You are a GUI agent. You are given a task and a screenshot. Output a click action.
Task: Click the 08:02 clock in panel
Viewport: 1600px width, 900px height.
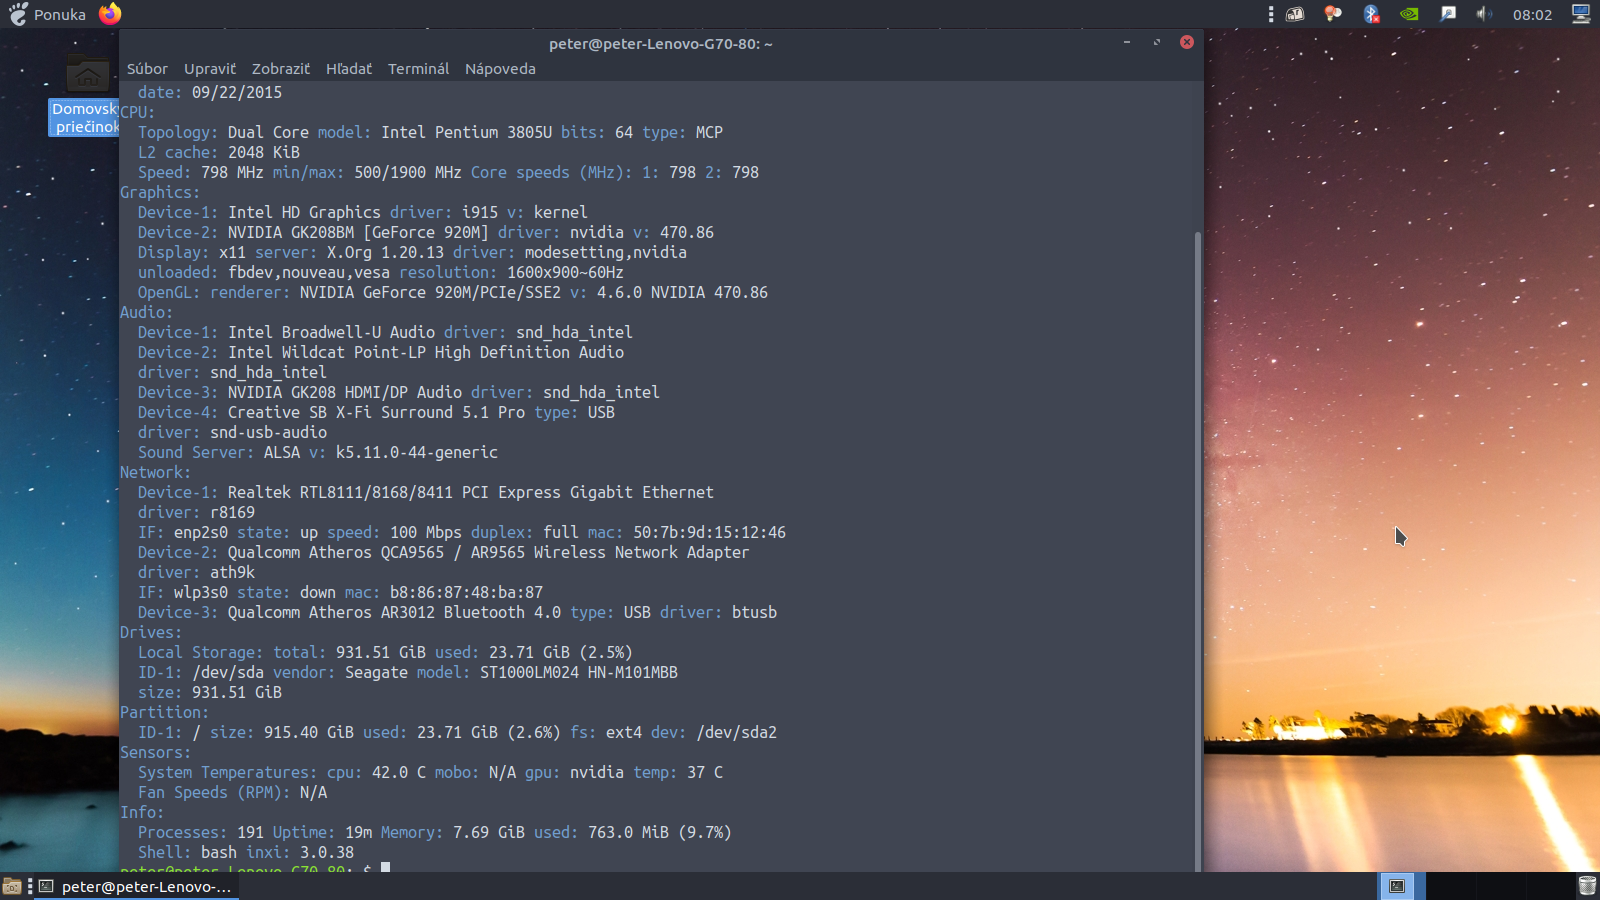point(1532,14)
